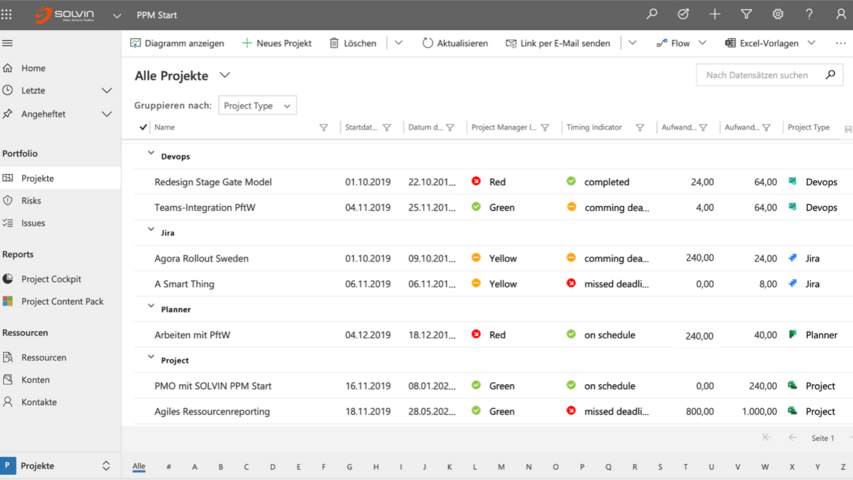
Task: Click the search magnifier in top bar
Action: pyautogui.click(x=652, y=15)
